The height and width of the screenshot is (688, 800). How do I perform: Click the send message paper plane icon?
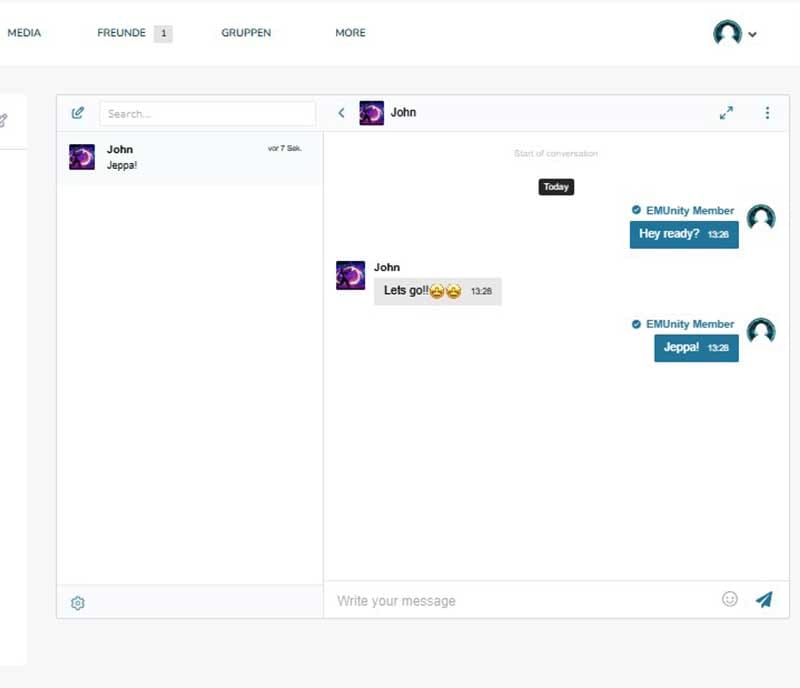point(764,599)
